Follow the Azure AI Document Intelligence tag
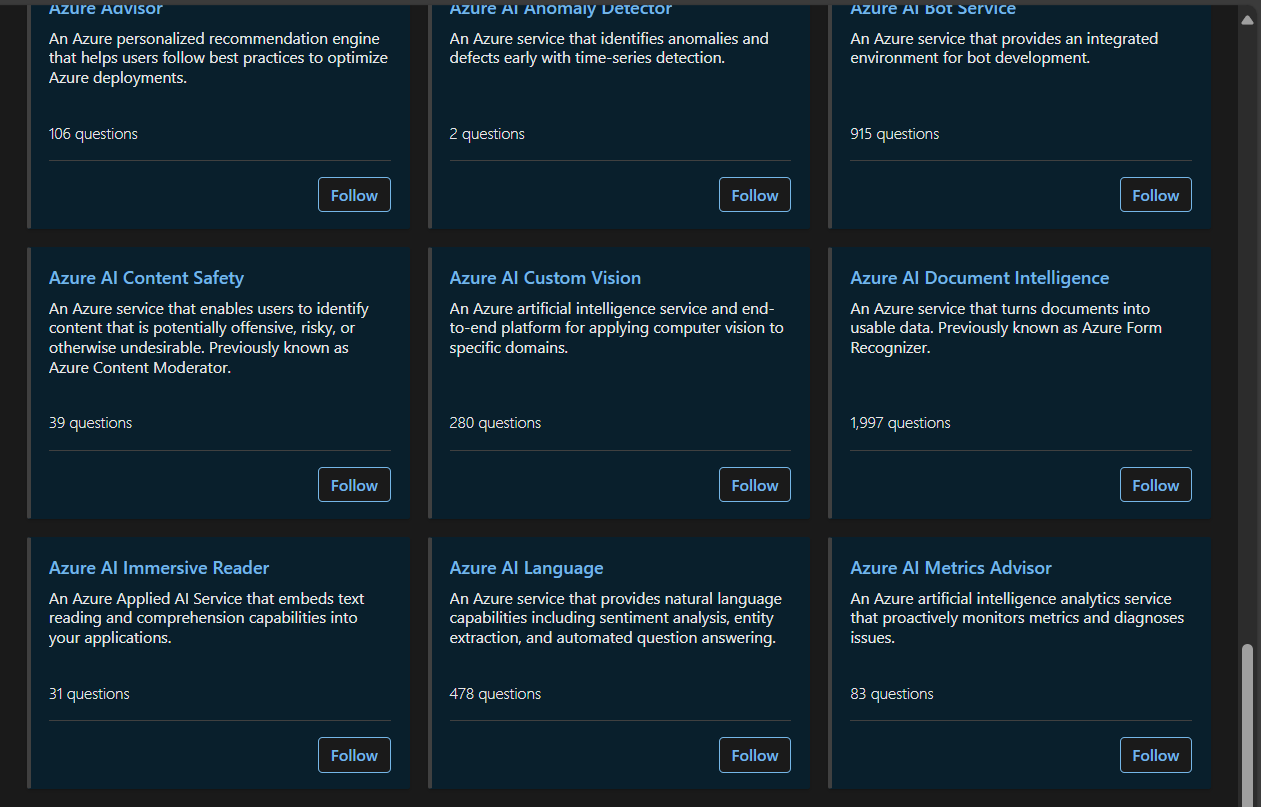This screenshot has width=1261, height=807. click(1156, 485)
